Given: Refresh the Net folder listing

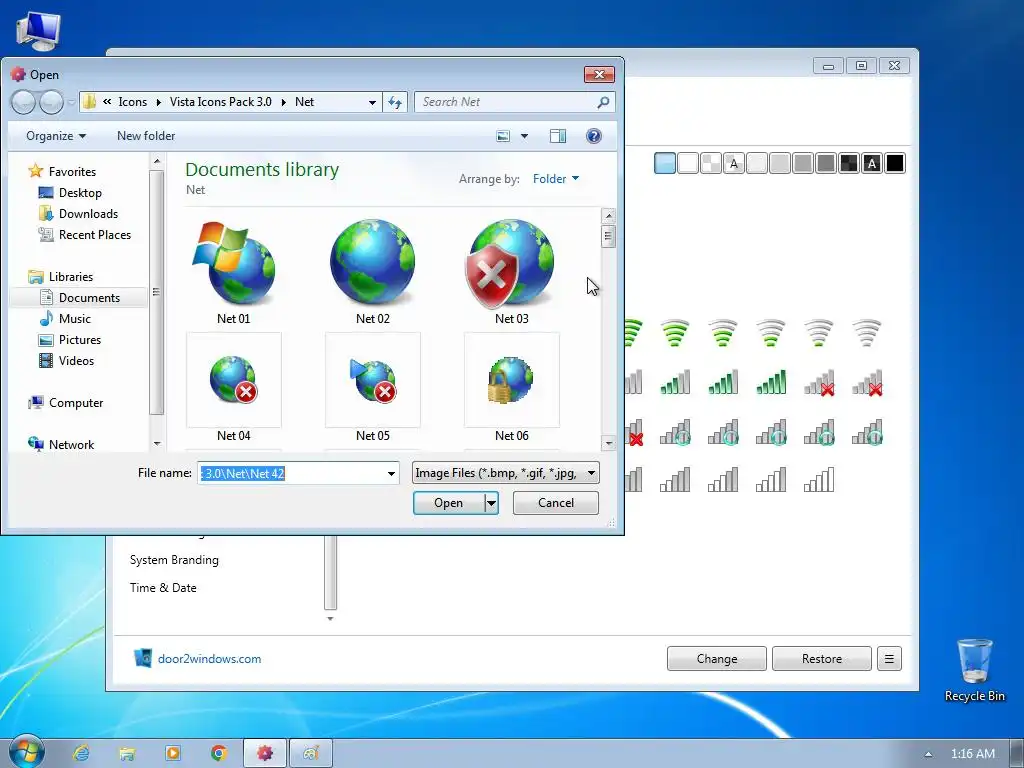Looking at the screenshot, I should coord(395,103).
